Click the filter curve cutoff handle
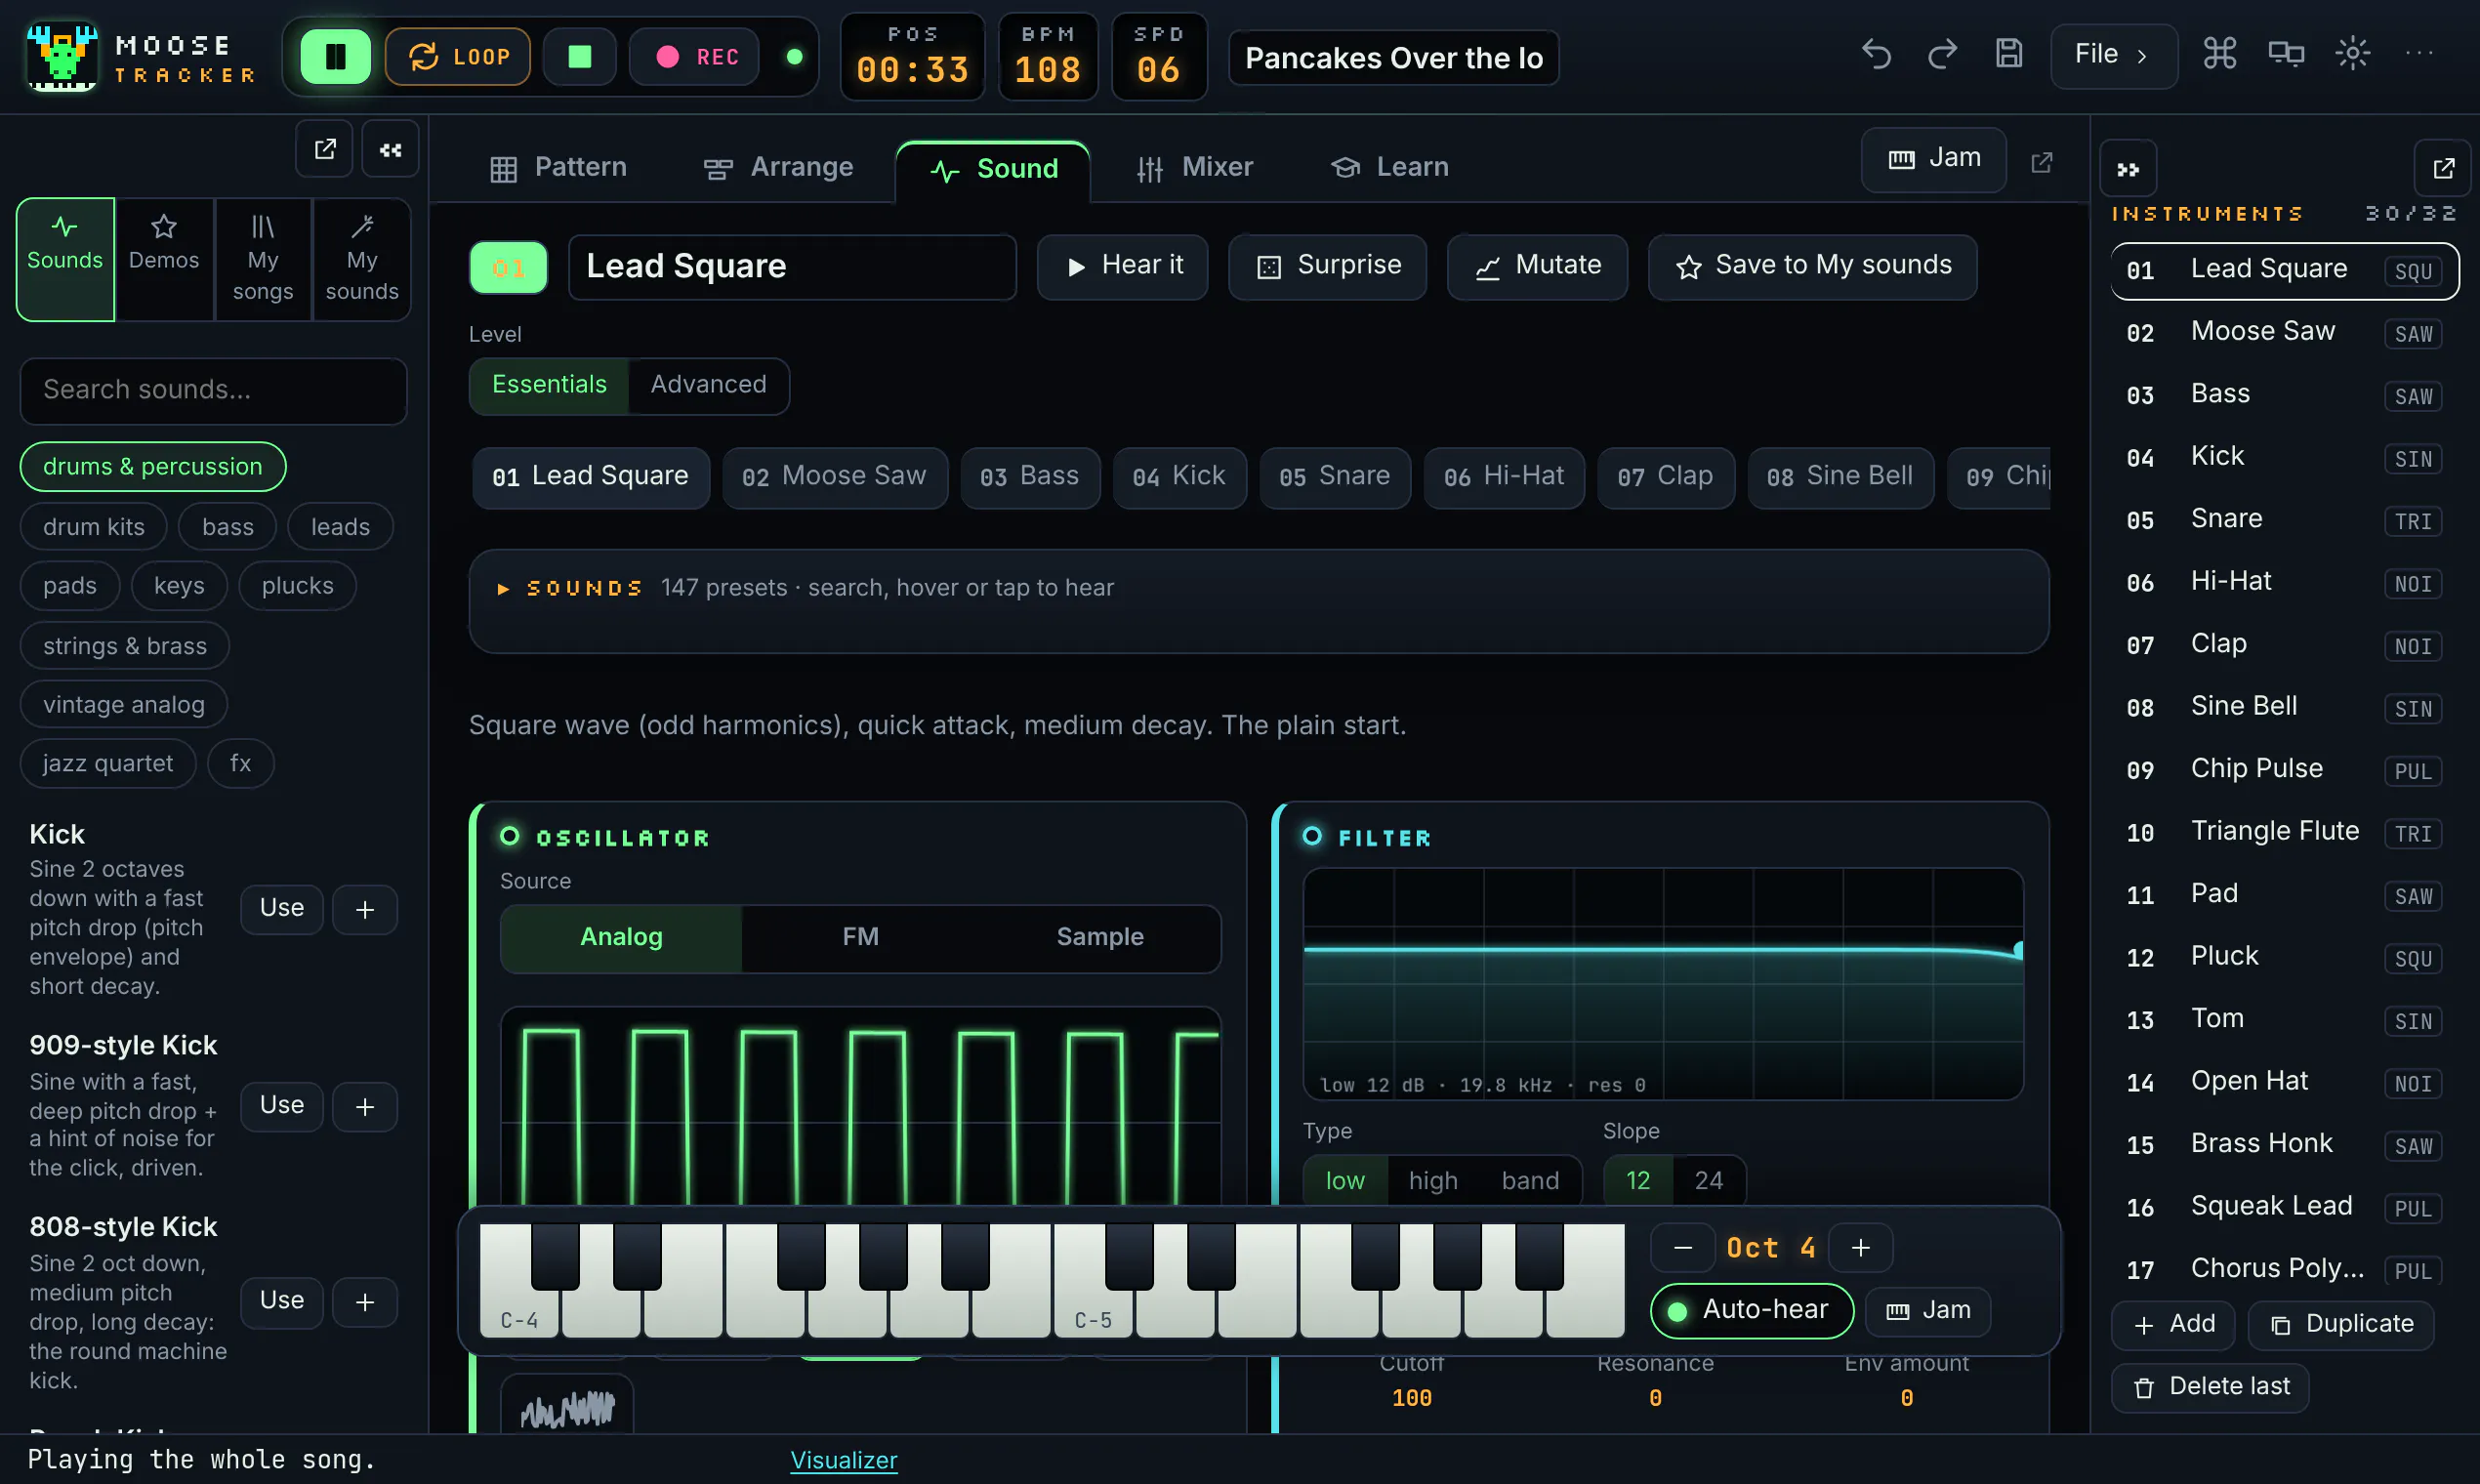Screen dimensions: 2480x1484 tap(2019, 949)
